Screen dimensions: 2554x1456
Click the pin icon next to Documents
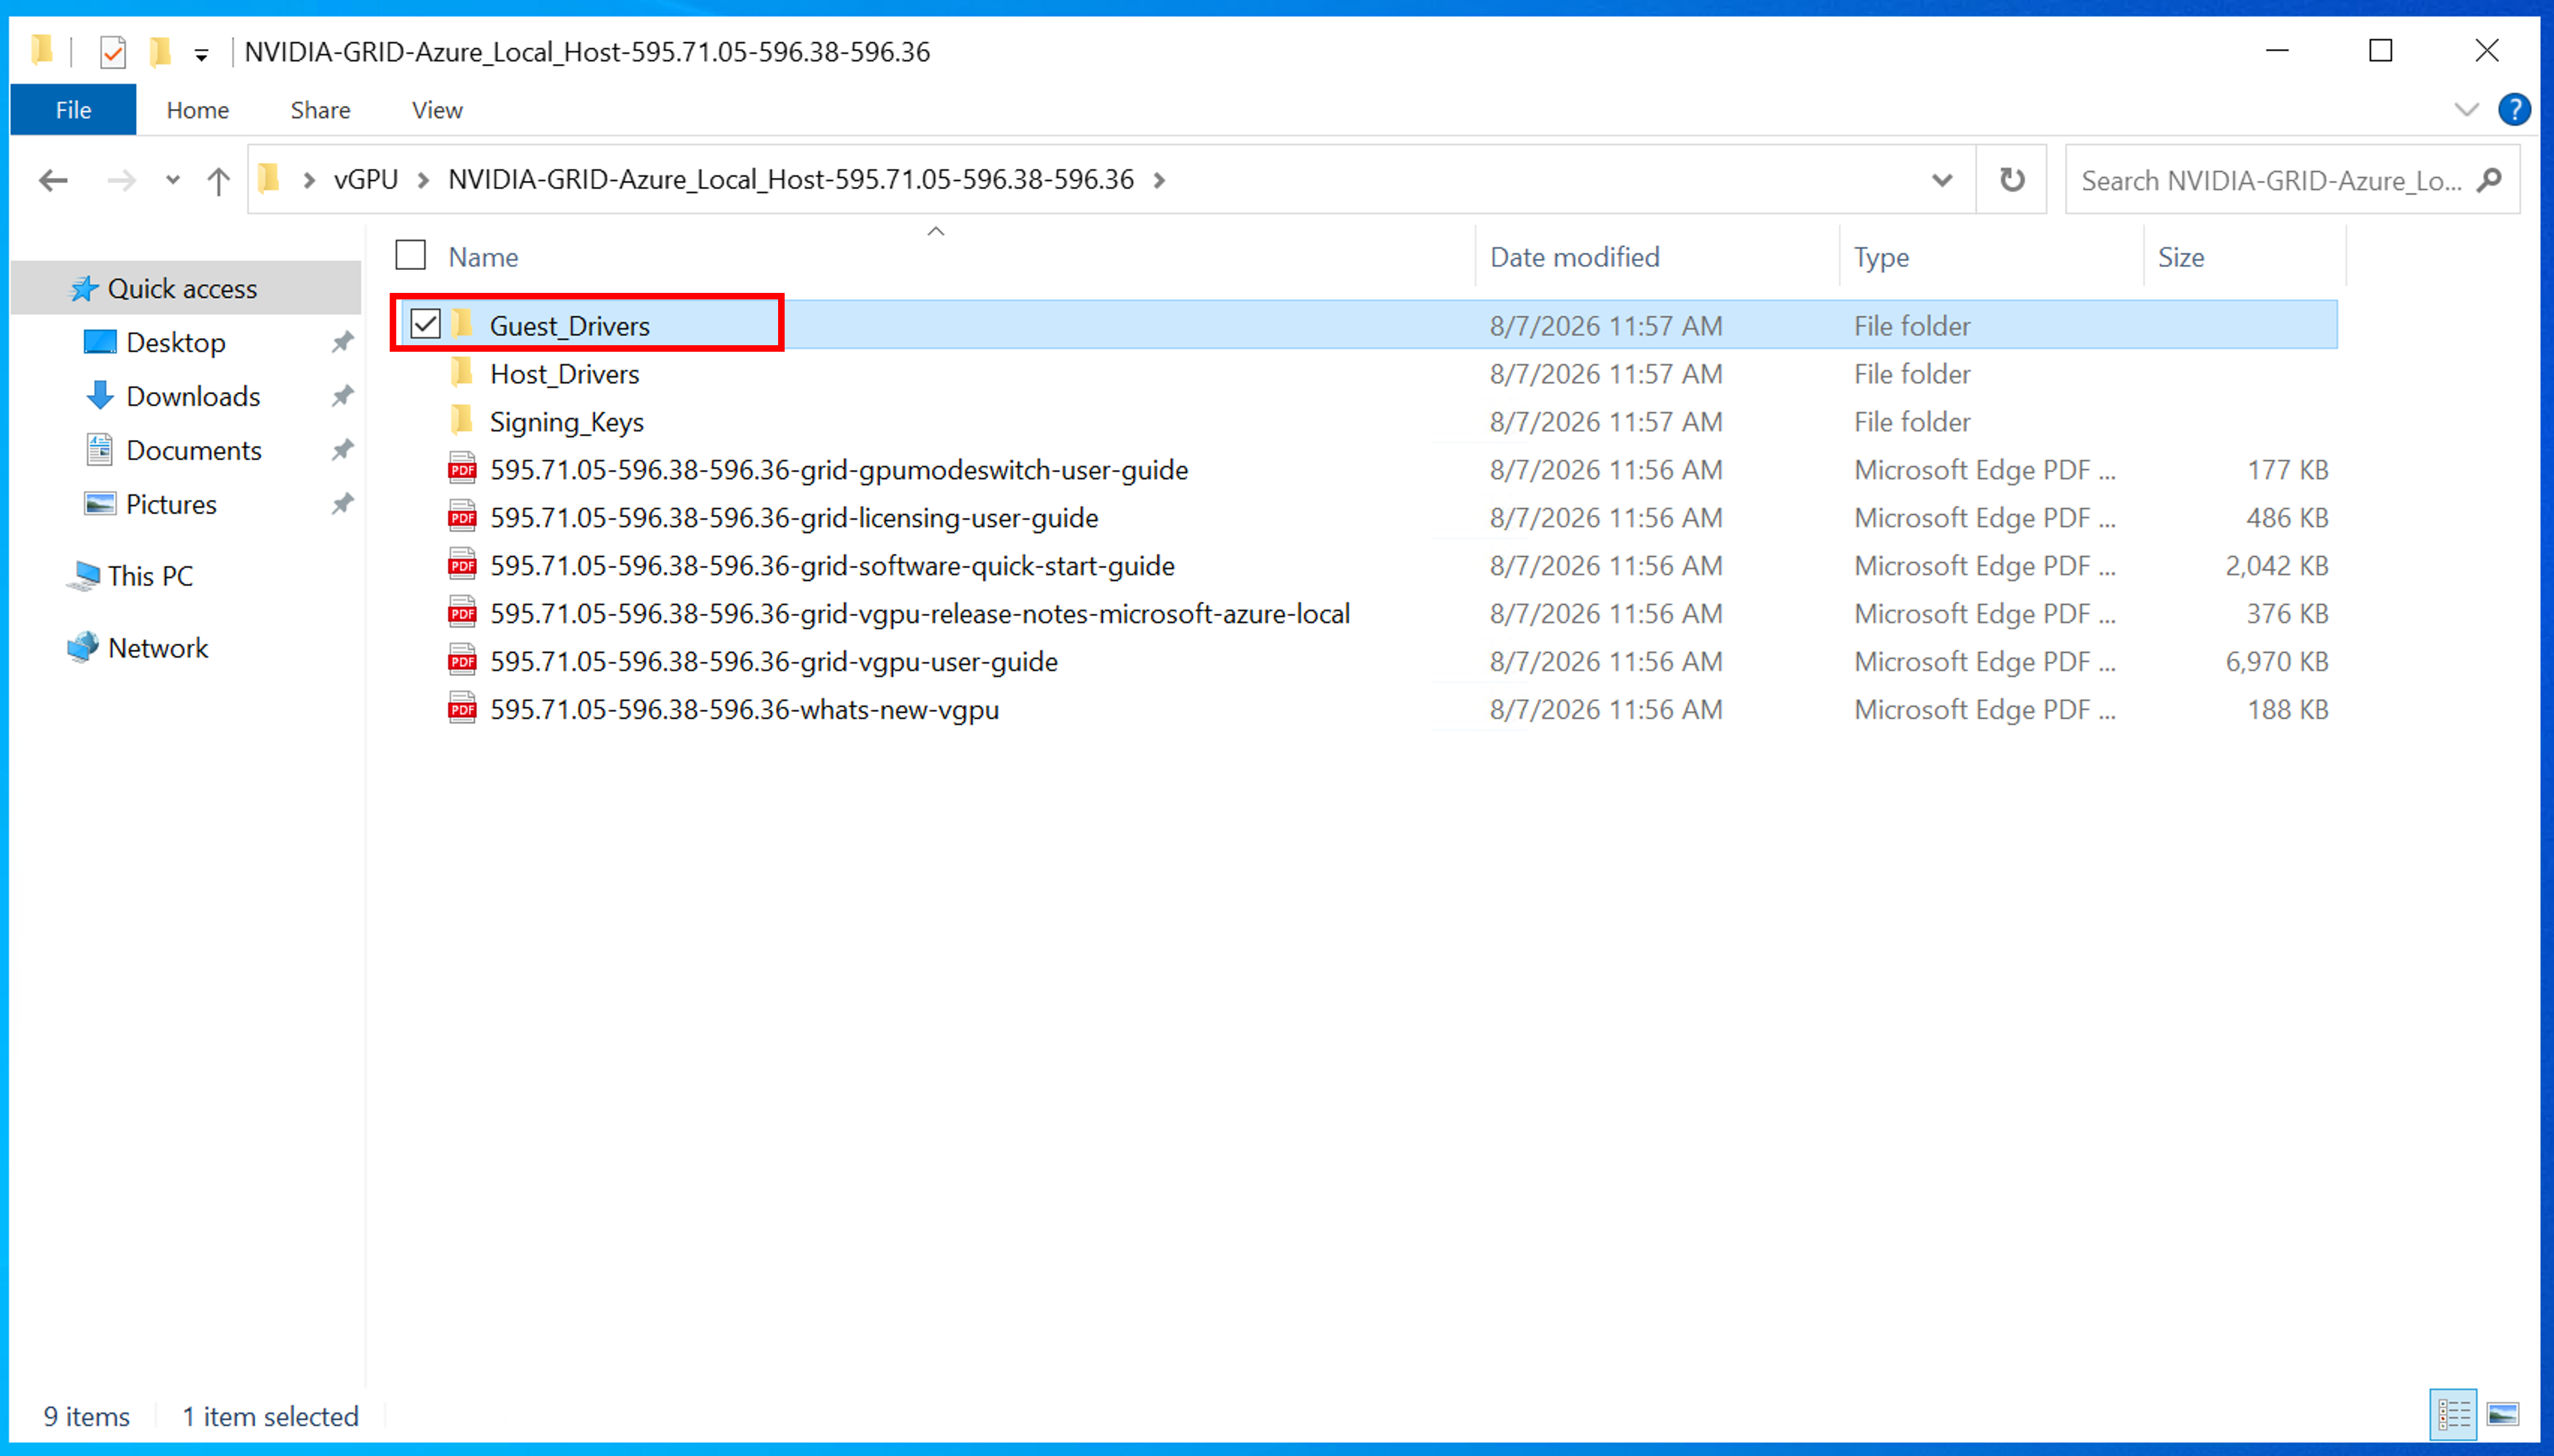click(343, 450)
